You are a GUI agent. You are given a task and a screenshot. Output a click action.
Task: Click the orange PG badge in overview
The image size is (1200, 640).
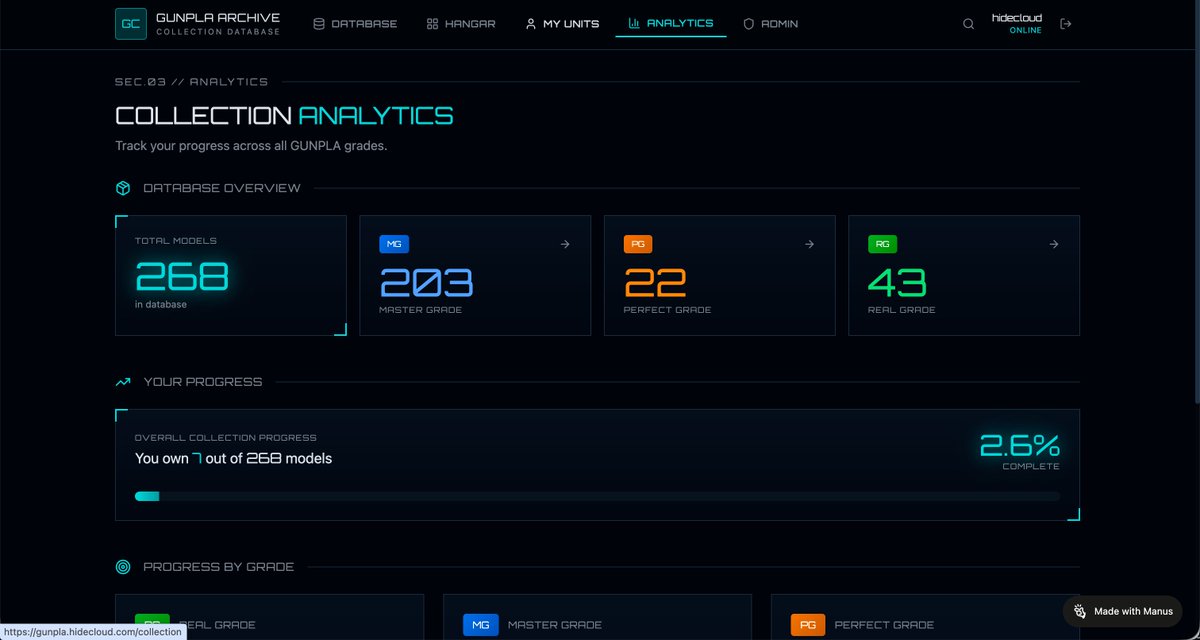click(x=638, y=244)
